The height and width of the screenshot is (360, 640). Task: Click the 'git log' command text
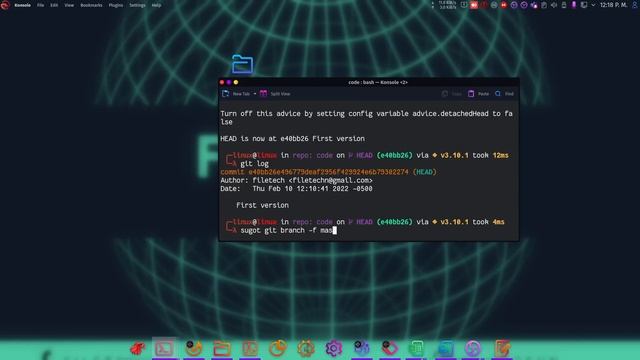click(x=254, y=164)
